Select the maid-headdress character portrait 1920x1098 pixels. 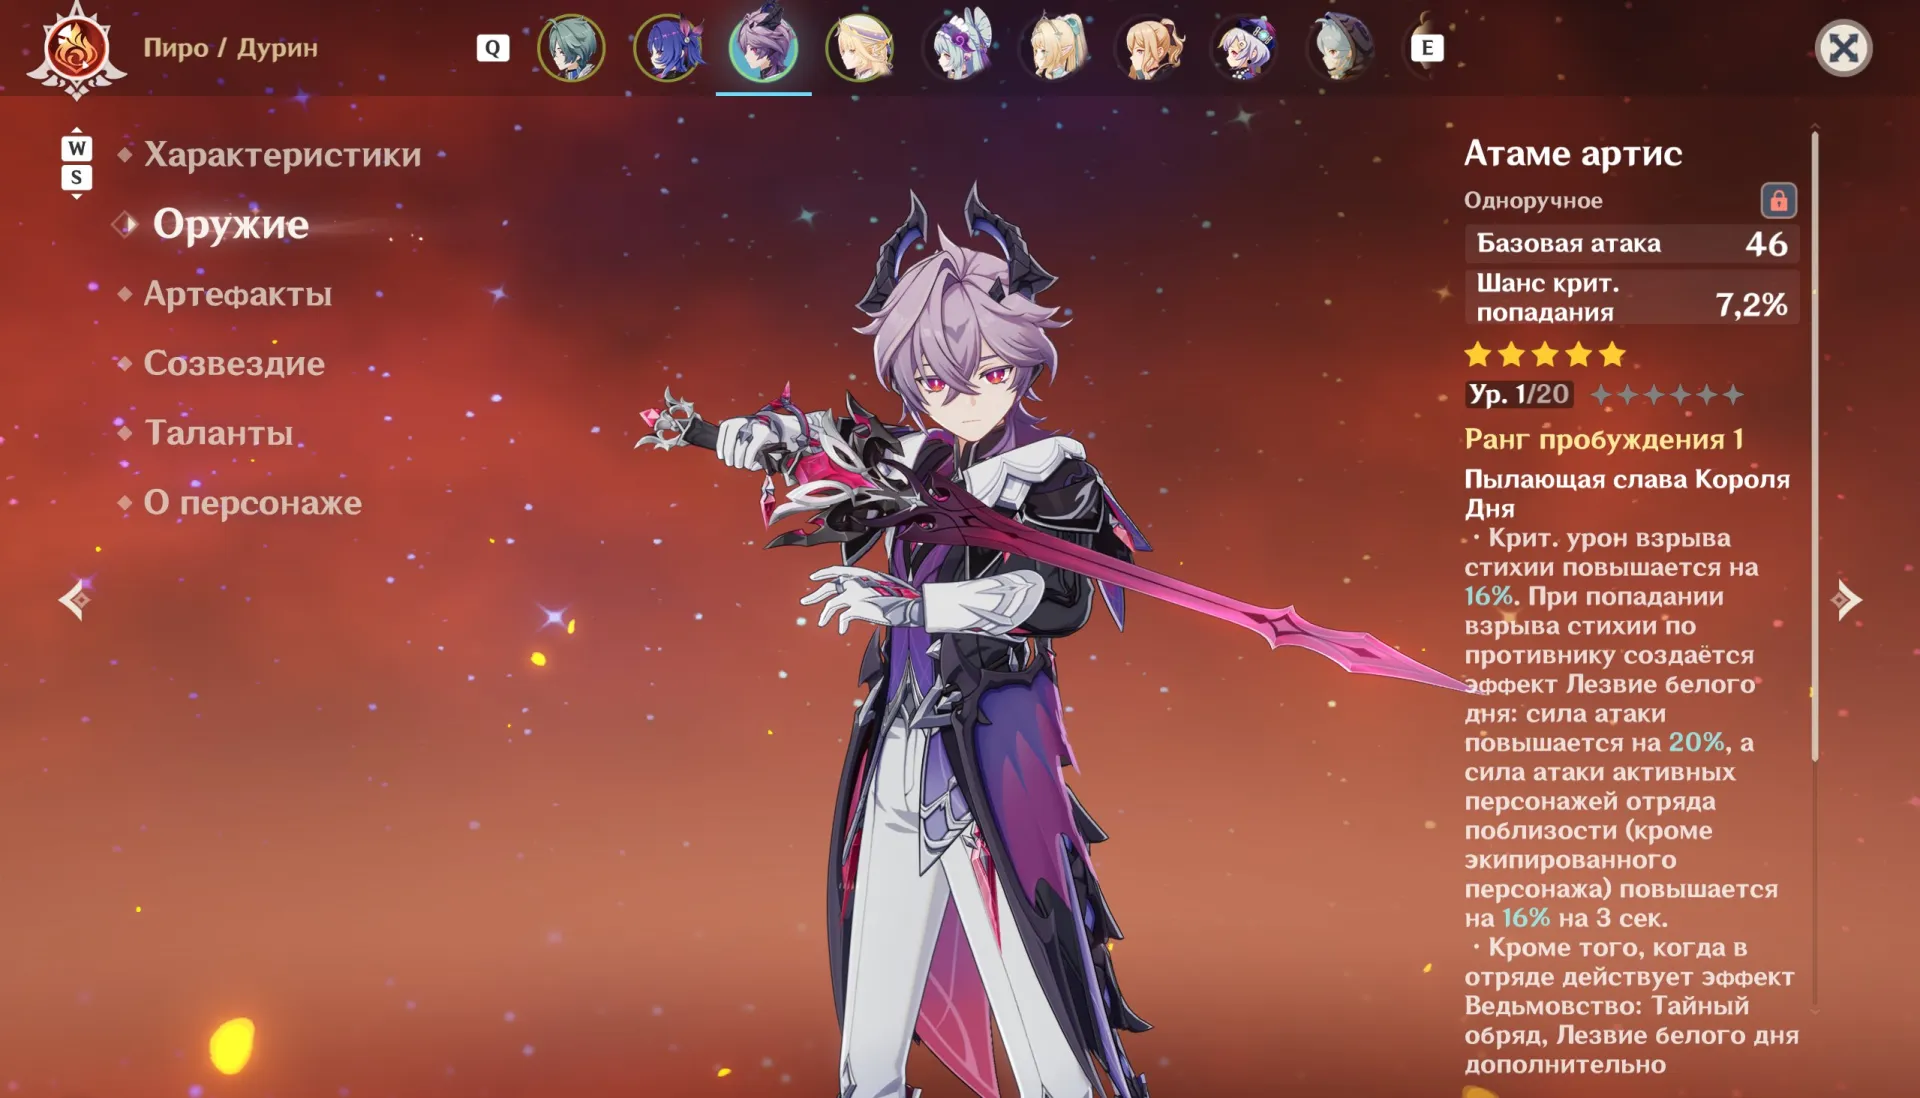[x=958, y=47]
